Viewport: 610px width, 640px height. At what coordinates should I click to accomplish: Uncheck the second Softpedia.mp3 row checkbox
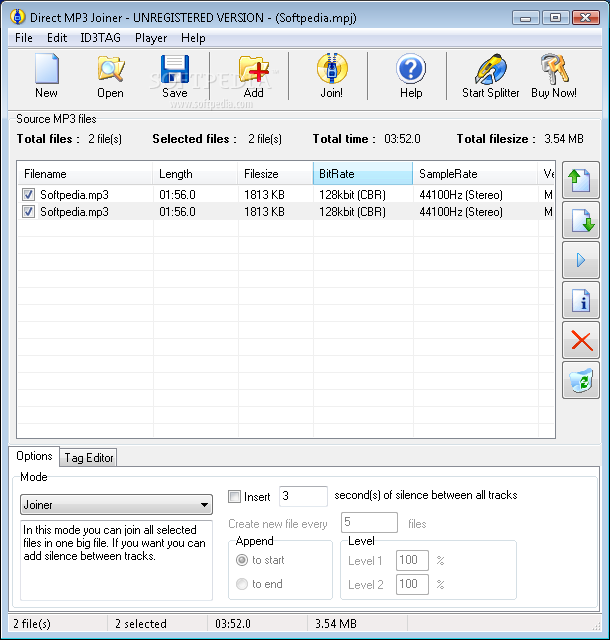(28, 212)
